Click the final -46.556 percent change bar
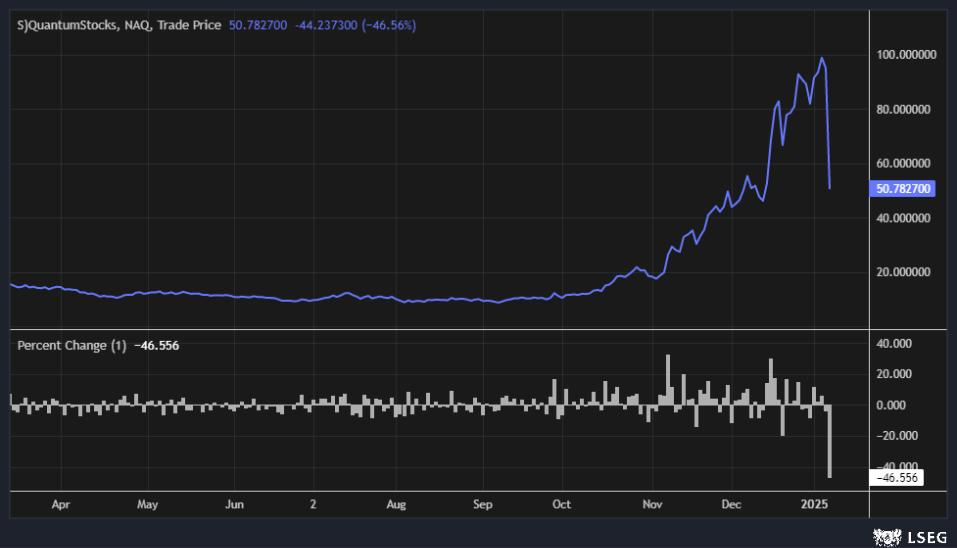 coord(829,441)
